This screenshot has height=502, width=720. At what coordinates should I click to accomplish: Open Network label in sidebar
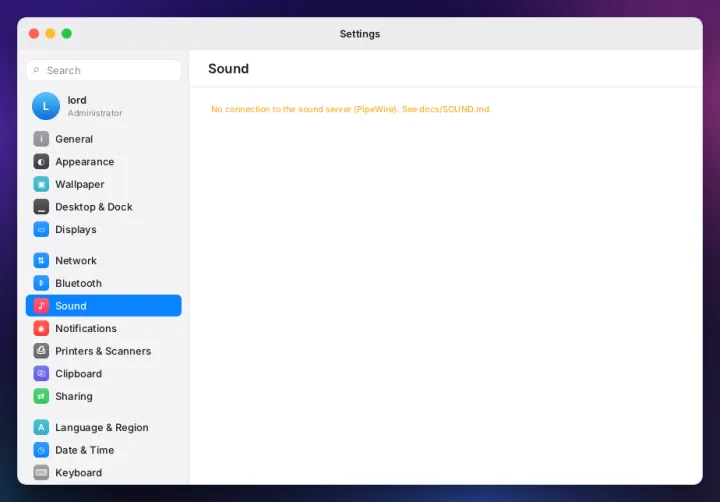click(x=76, y=260)
